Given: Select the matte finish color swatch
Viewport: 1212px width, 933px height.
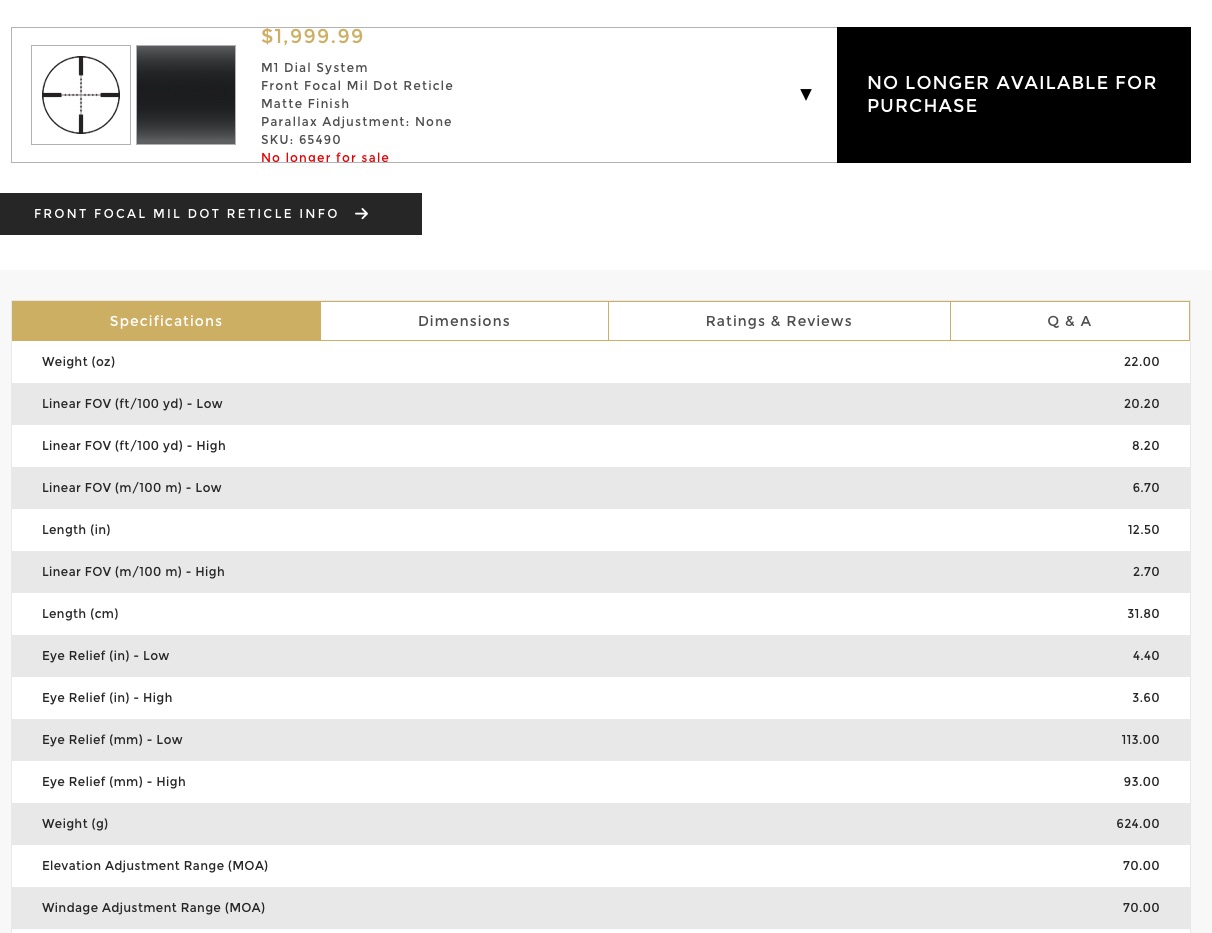Looking at the screenshot, I should 186,95.
